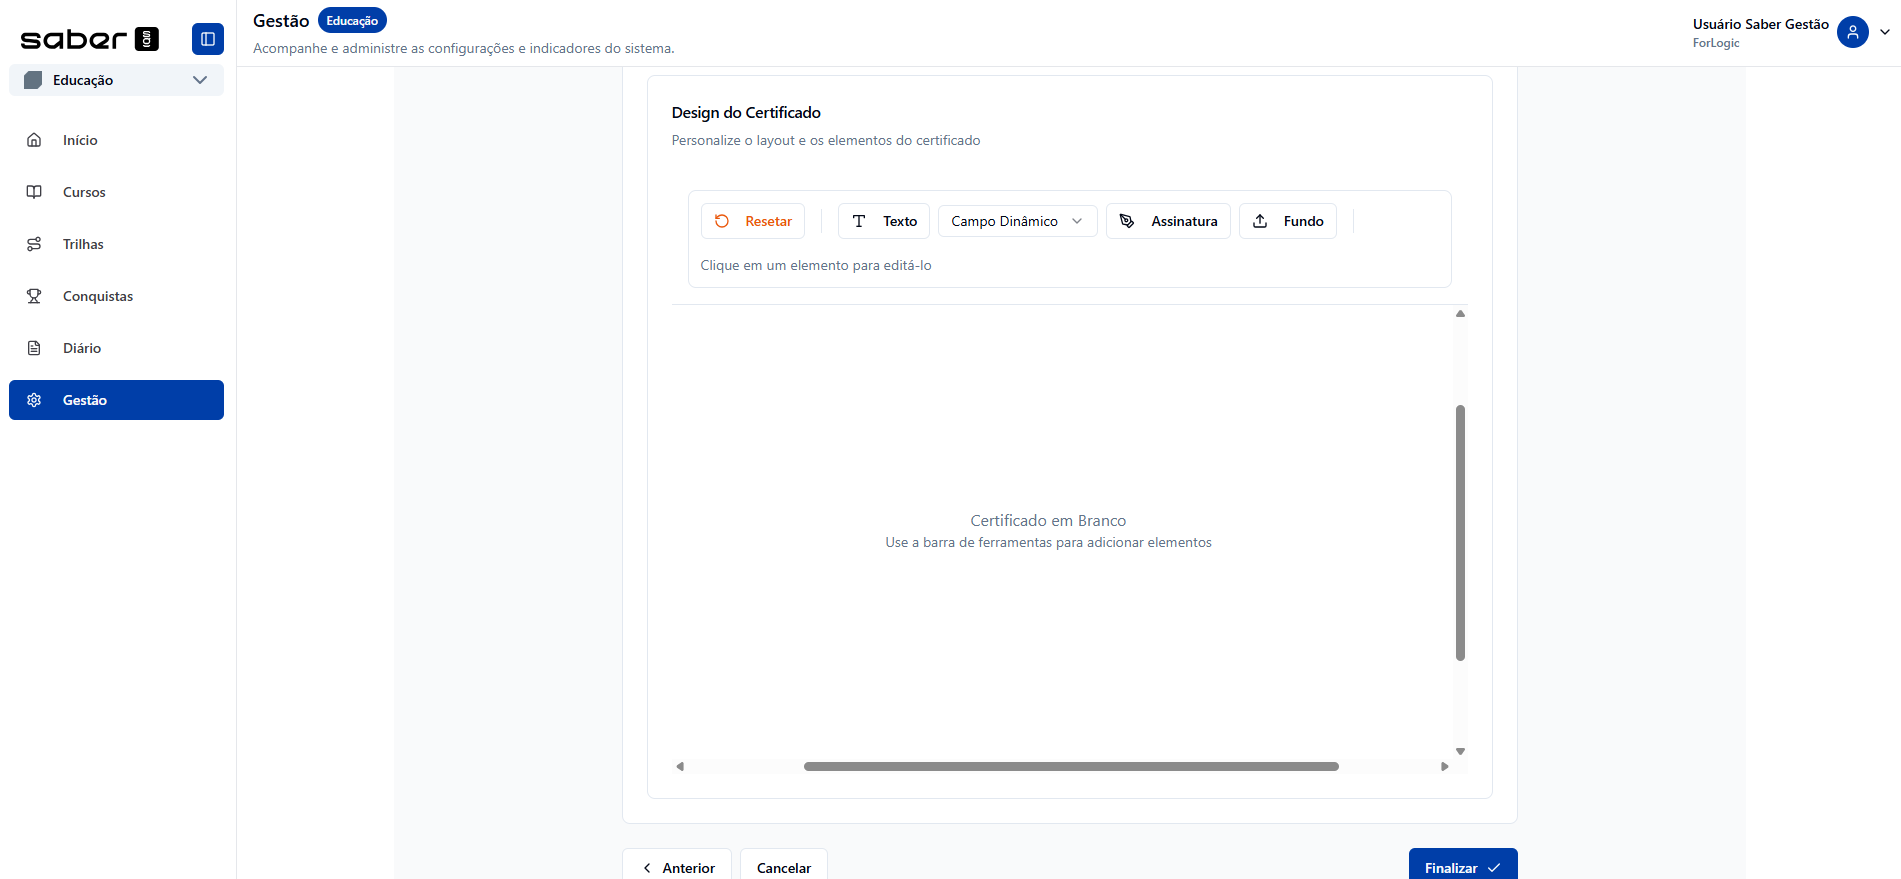Go to Início in sidebar

[80, 140]
